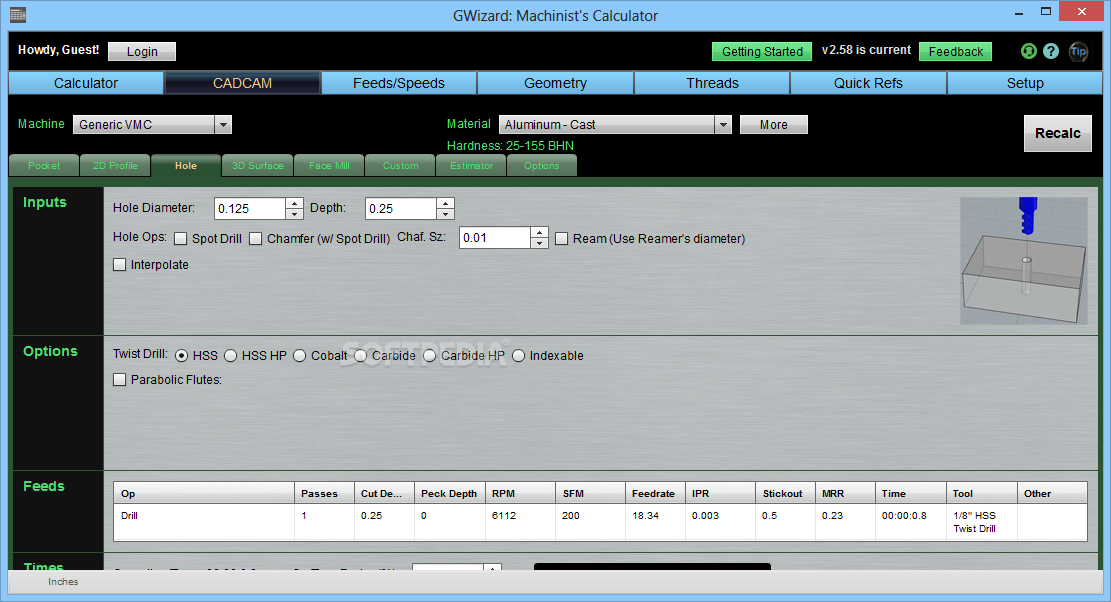
Task: Click the 00:00:0.8 time value
Action: [903, 516]
